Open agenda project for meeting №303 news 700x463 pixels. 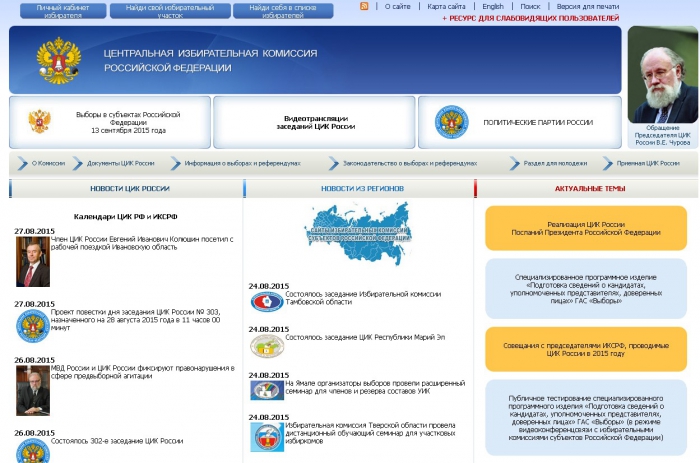pyautogui.click(x=136, y=320)
